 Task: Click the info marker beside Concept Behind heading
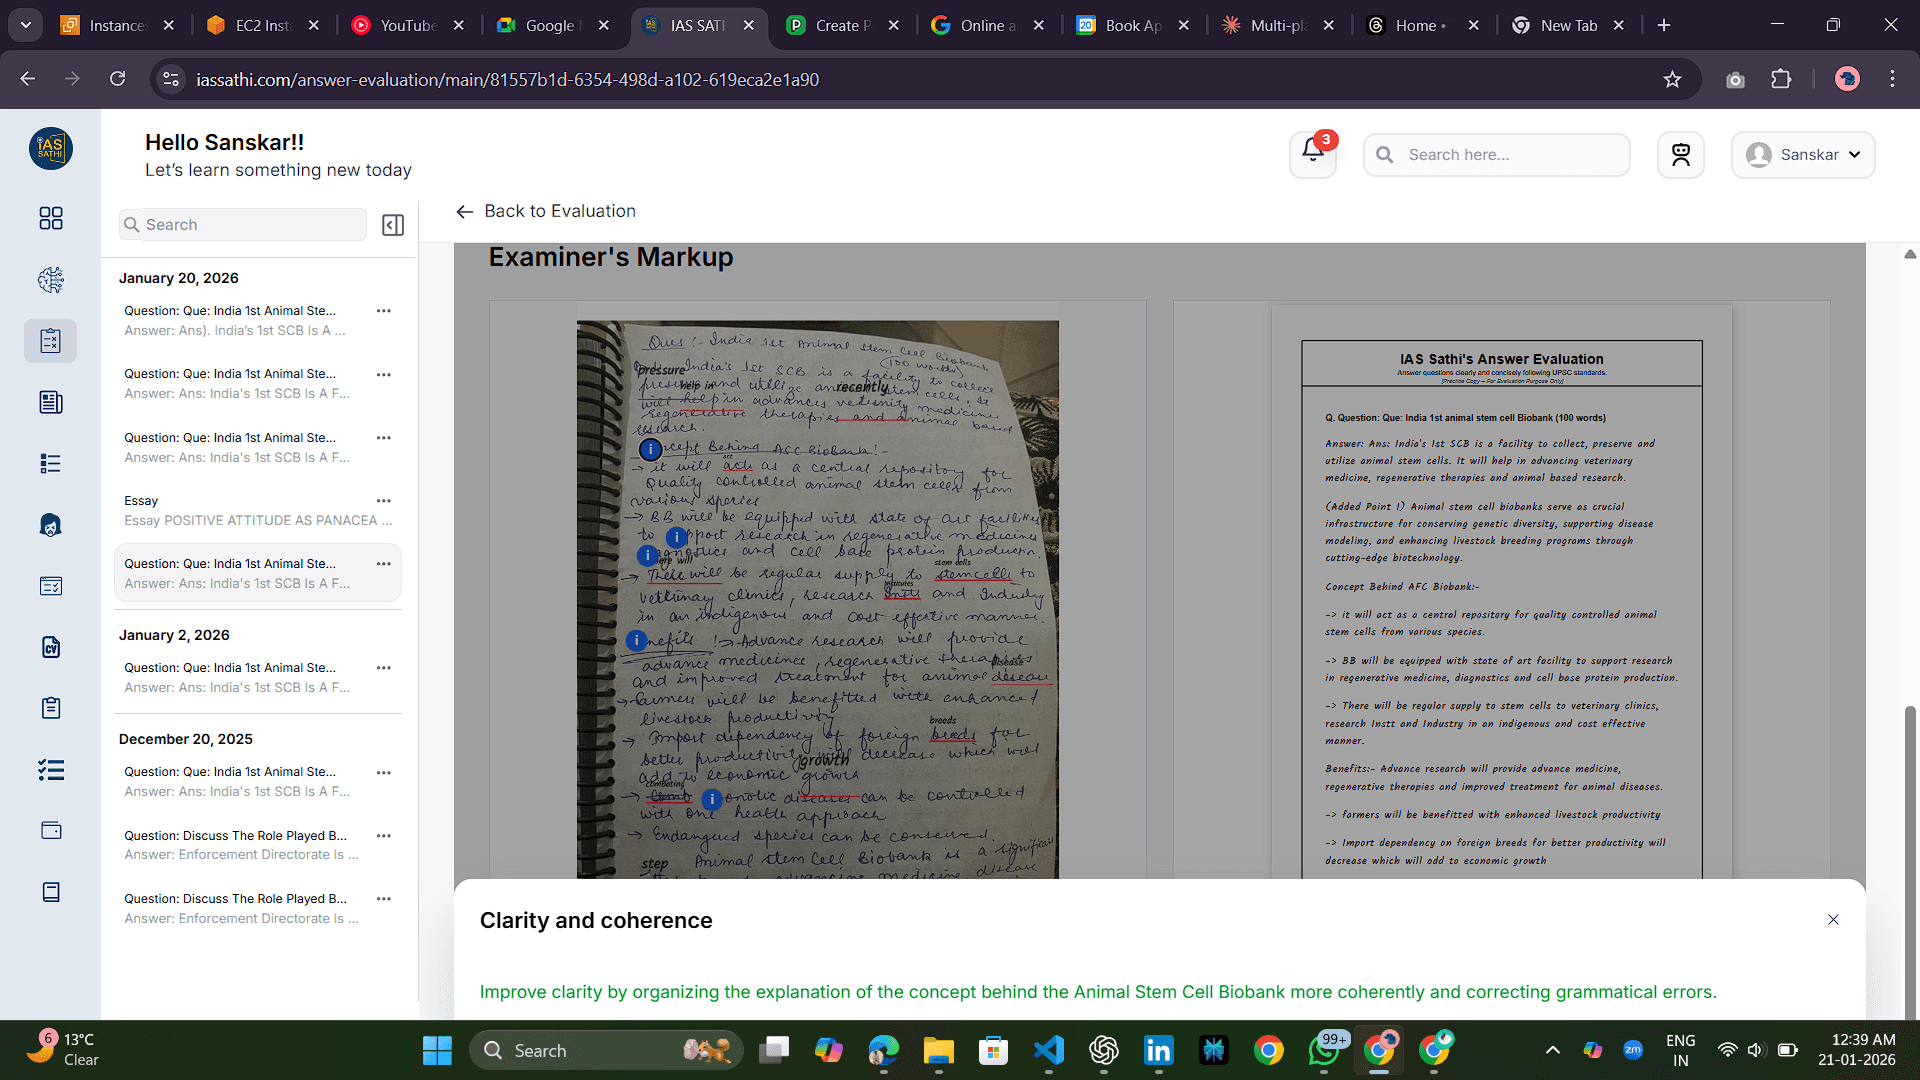(x=650, y=450)
